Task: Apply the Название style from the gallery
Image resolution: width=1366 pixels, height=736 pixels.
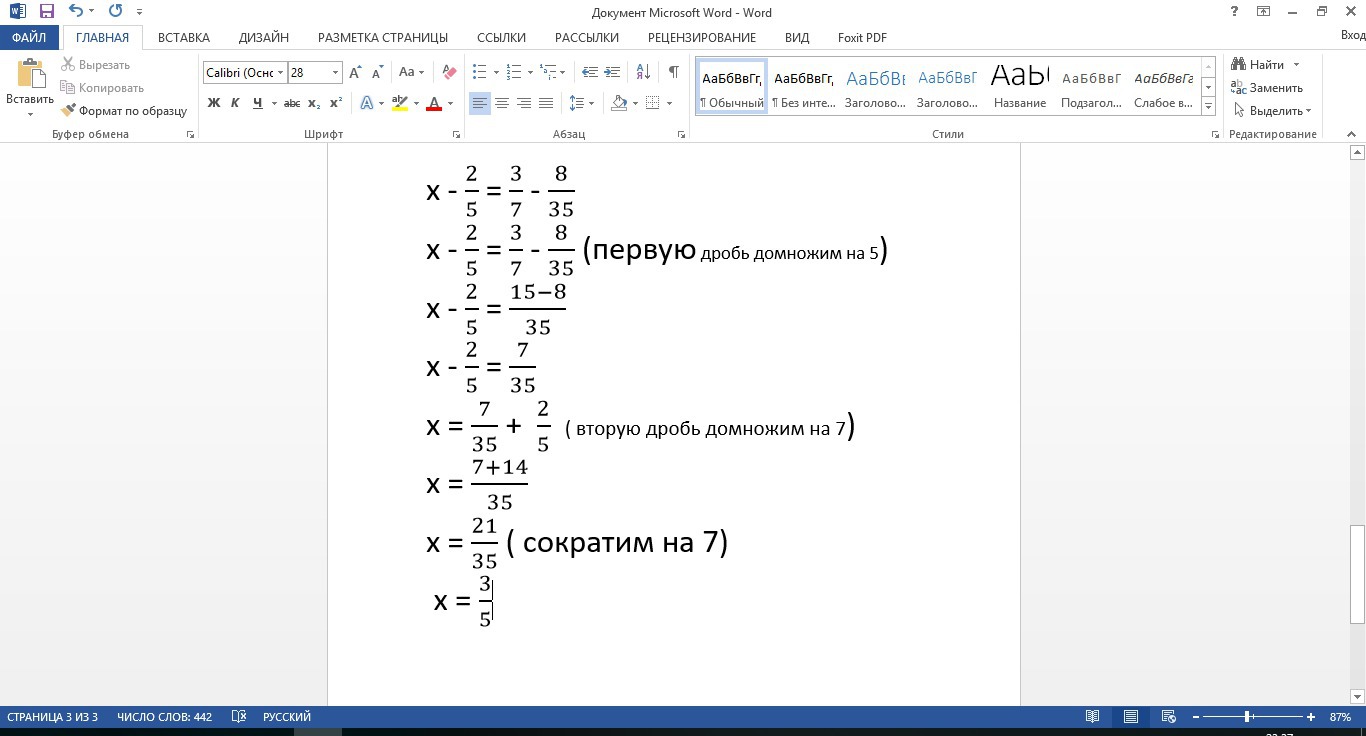Action: click(1020, 86)
